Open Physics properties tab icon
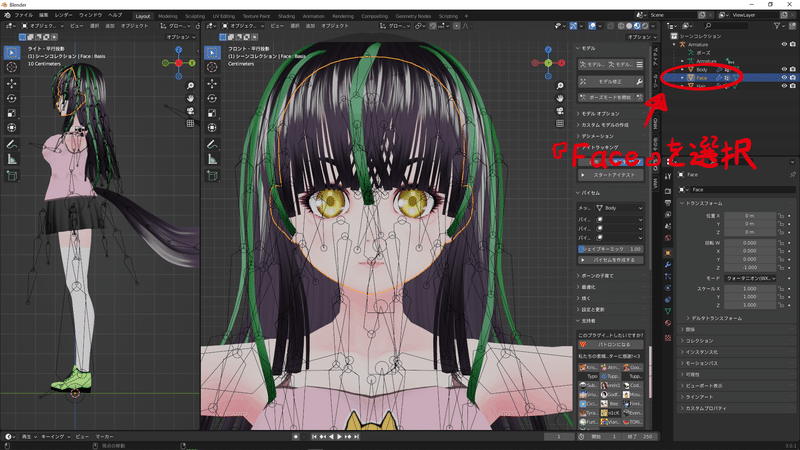Viewport: 800px width, 450px height. [x=668, y=288]
